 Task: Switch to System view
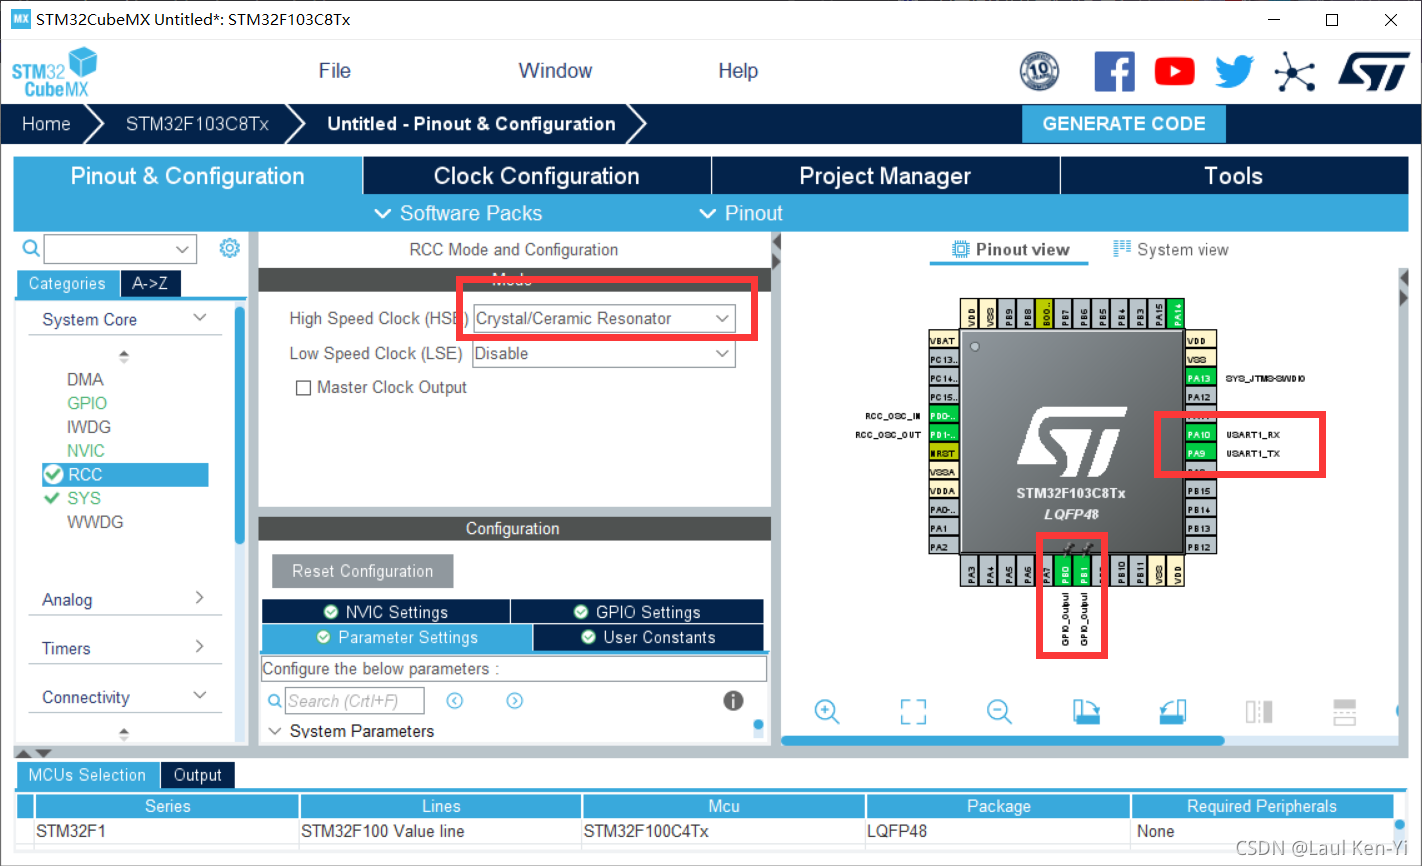tap(1171, 250)
